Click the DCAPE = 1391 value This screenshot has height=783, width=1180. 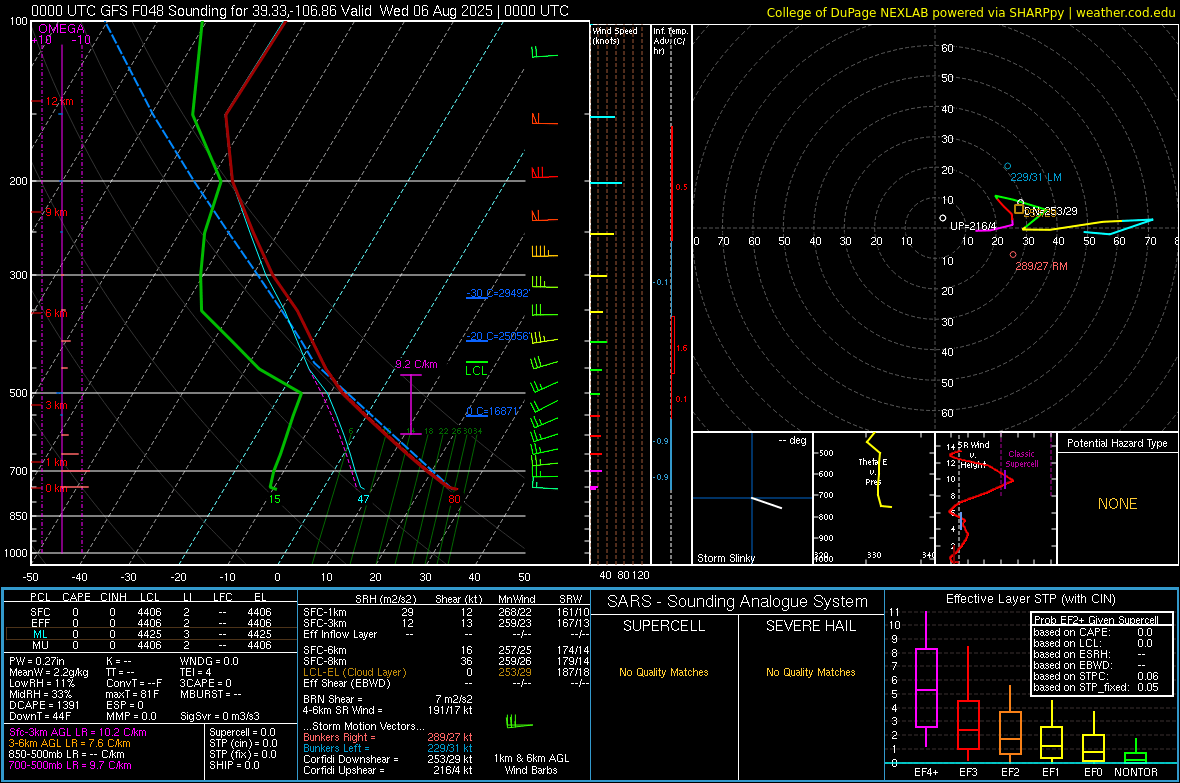(44, 705)
